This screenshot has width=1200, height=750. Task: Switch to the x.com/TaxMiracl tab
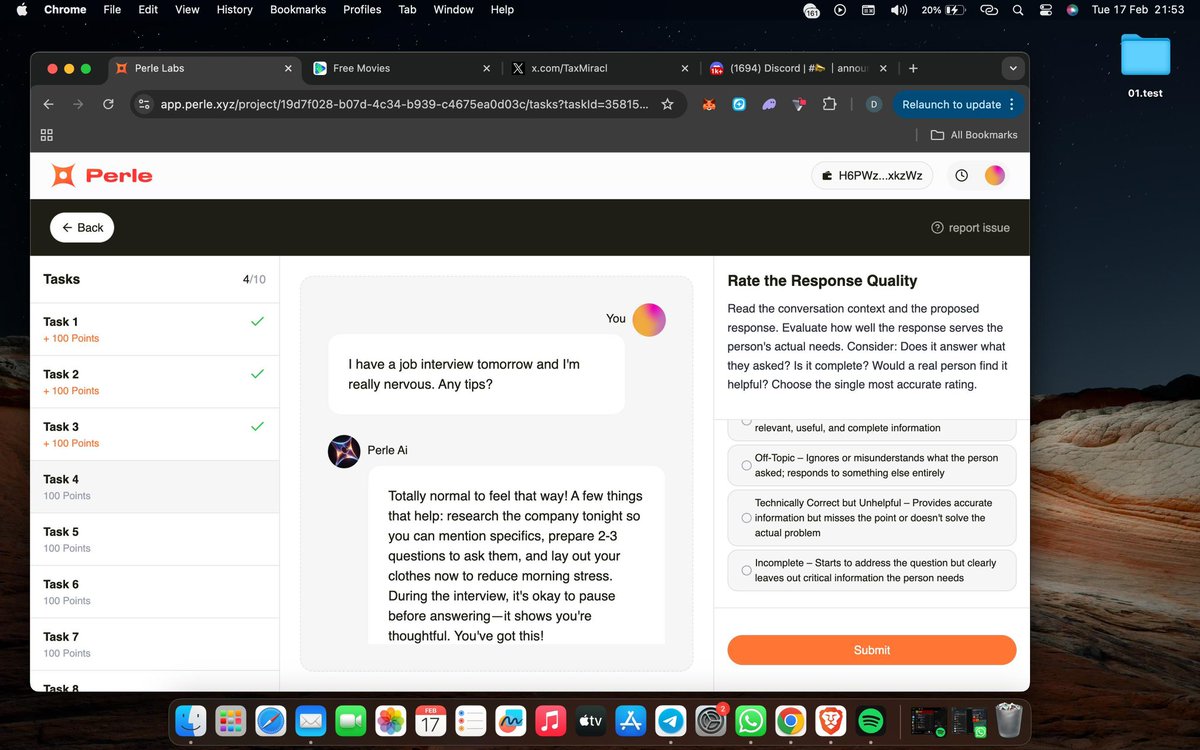(x=598, y=68)
